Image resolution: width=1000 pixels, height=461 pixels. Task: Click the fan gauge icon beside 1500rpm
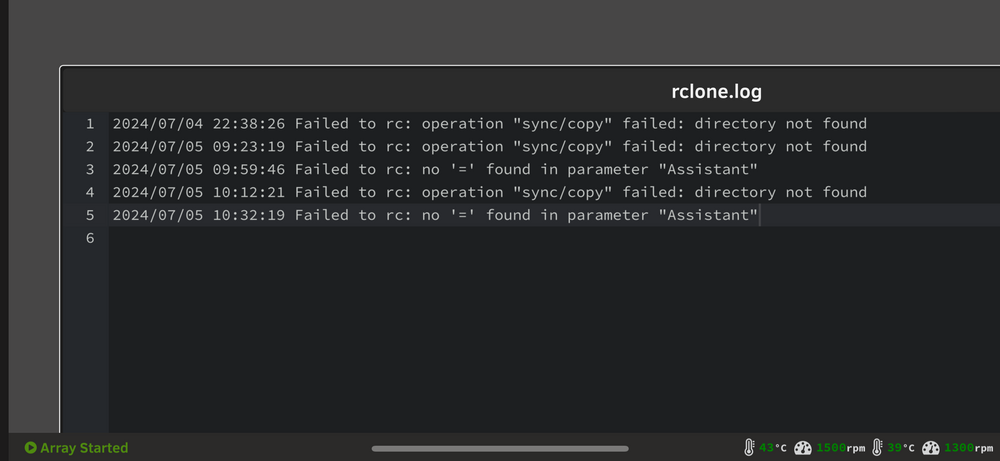click(803, 448)
